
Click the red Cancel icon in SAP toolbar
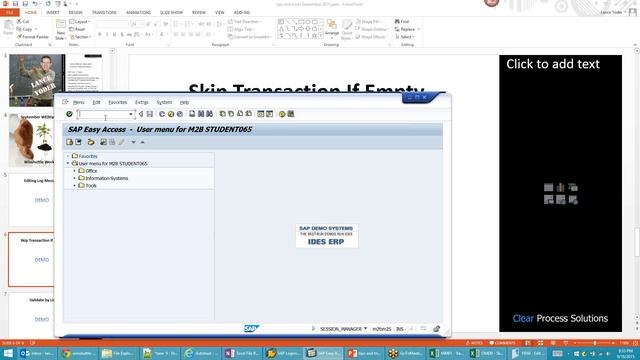(180, 114)
